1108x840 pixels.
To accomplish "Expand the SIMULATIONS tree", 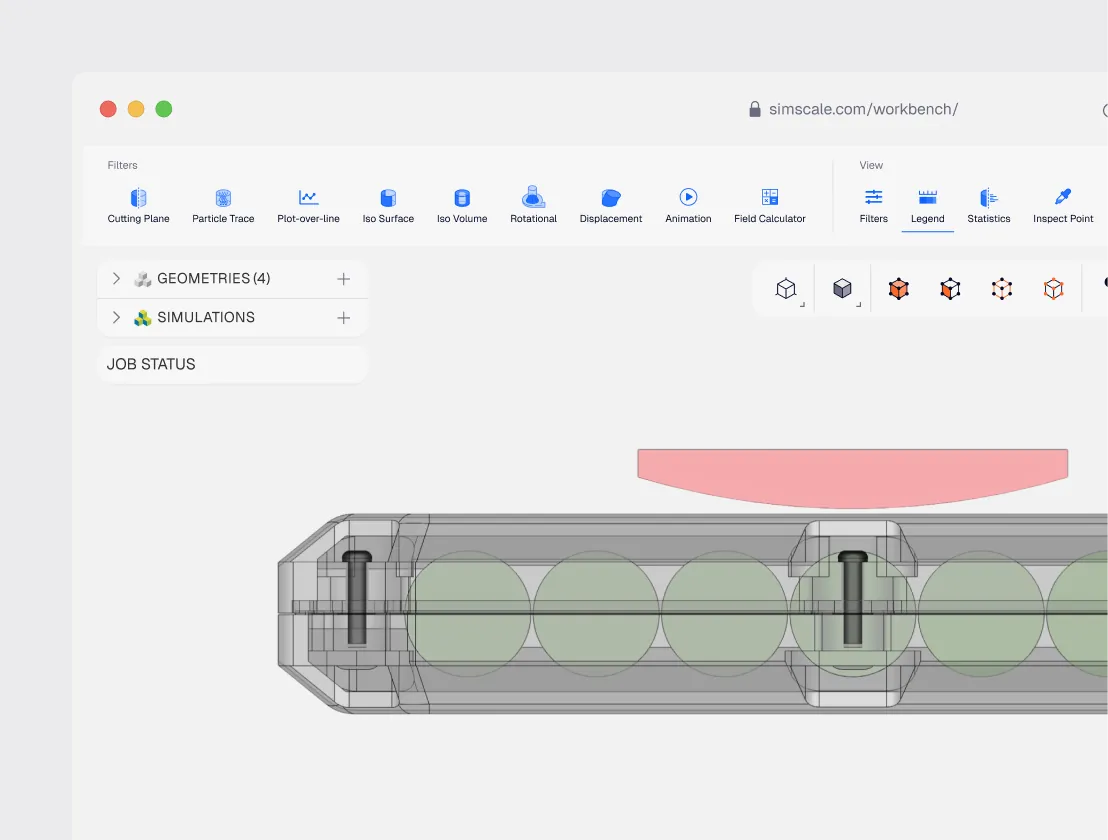I will 117,317.
